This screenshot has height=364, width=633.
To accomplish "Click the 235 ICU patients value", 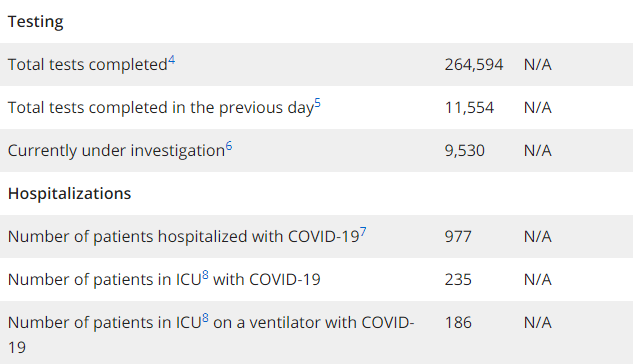I will pos(458,280).
